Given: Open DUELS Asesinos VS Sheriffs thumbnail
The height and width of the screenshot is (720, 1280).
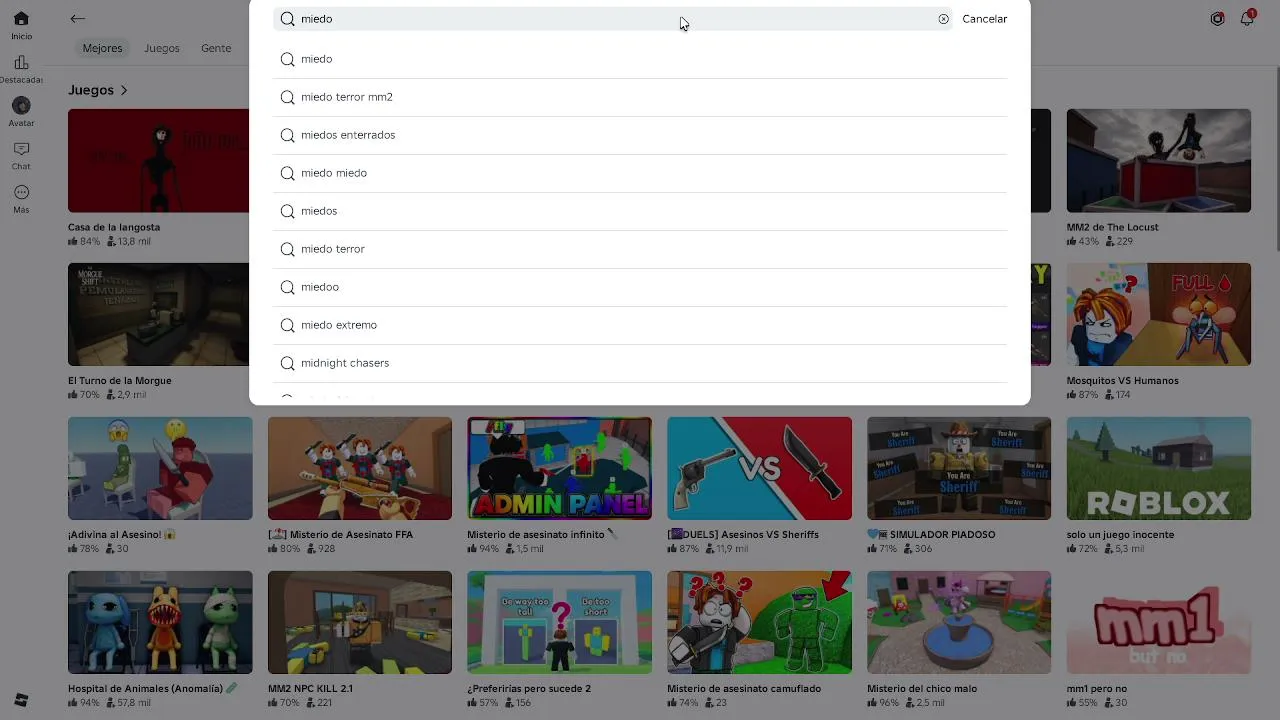Looking at the screenshot, I should (x=759, y=468).
